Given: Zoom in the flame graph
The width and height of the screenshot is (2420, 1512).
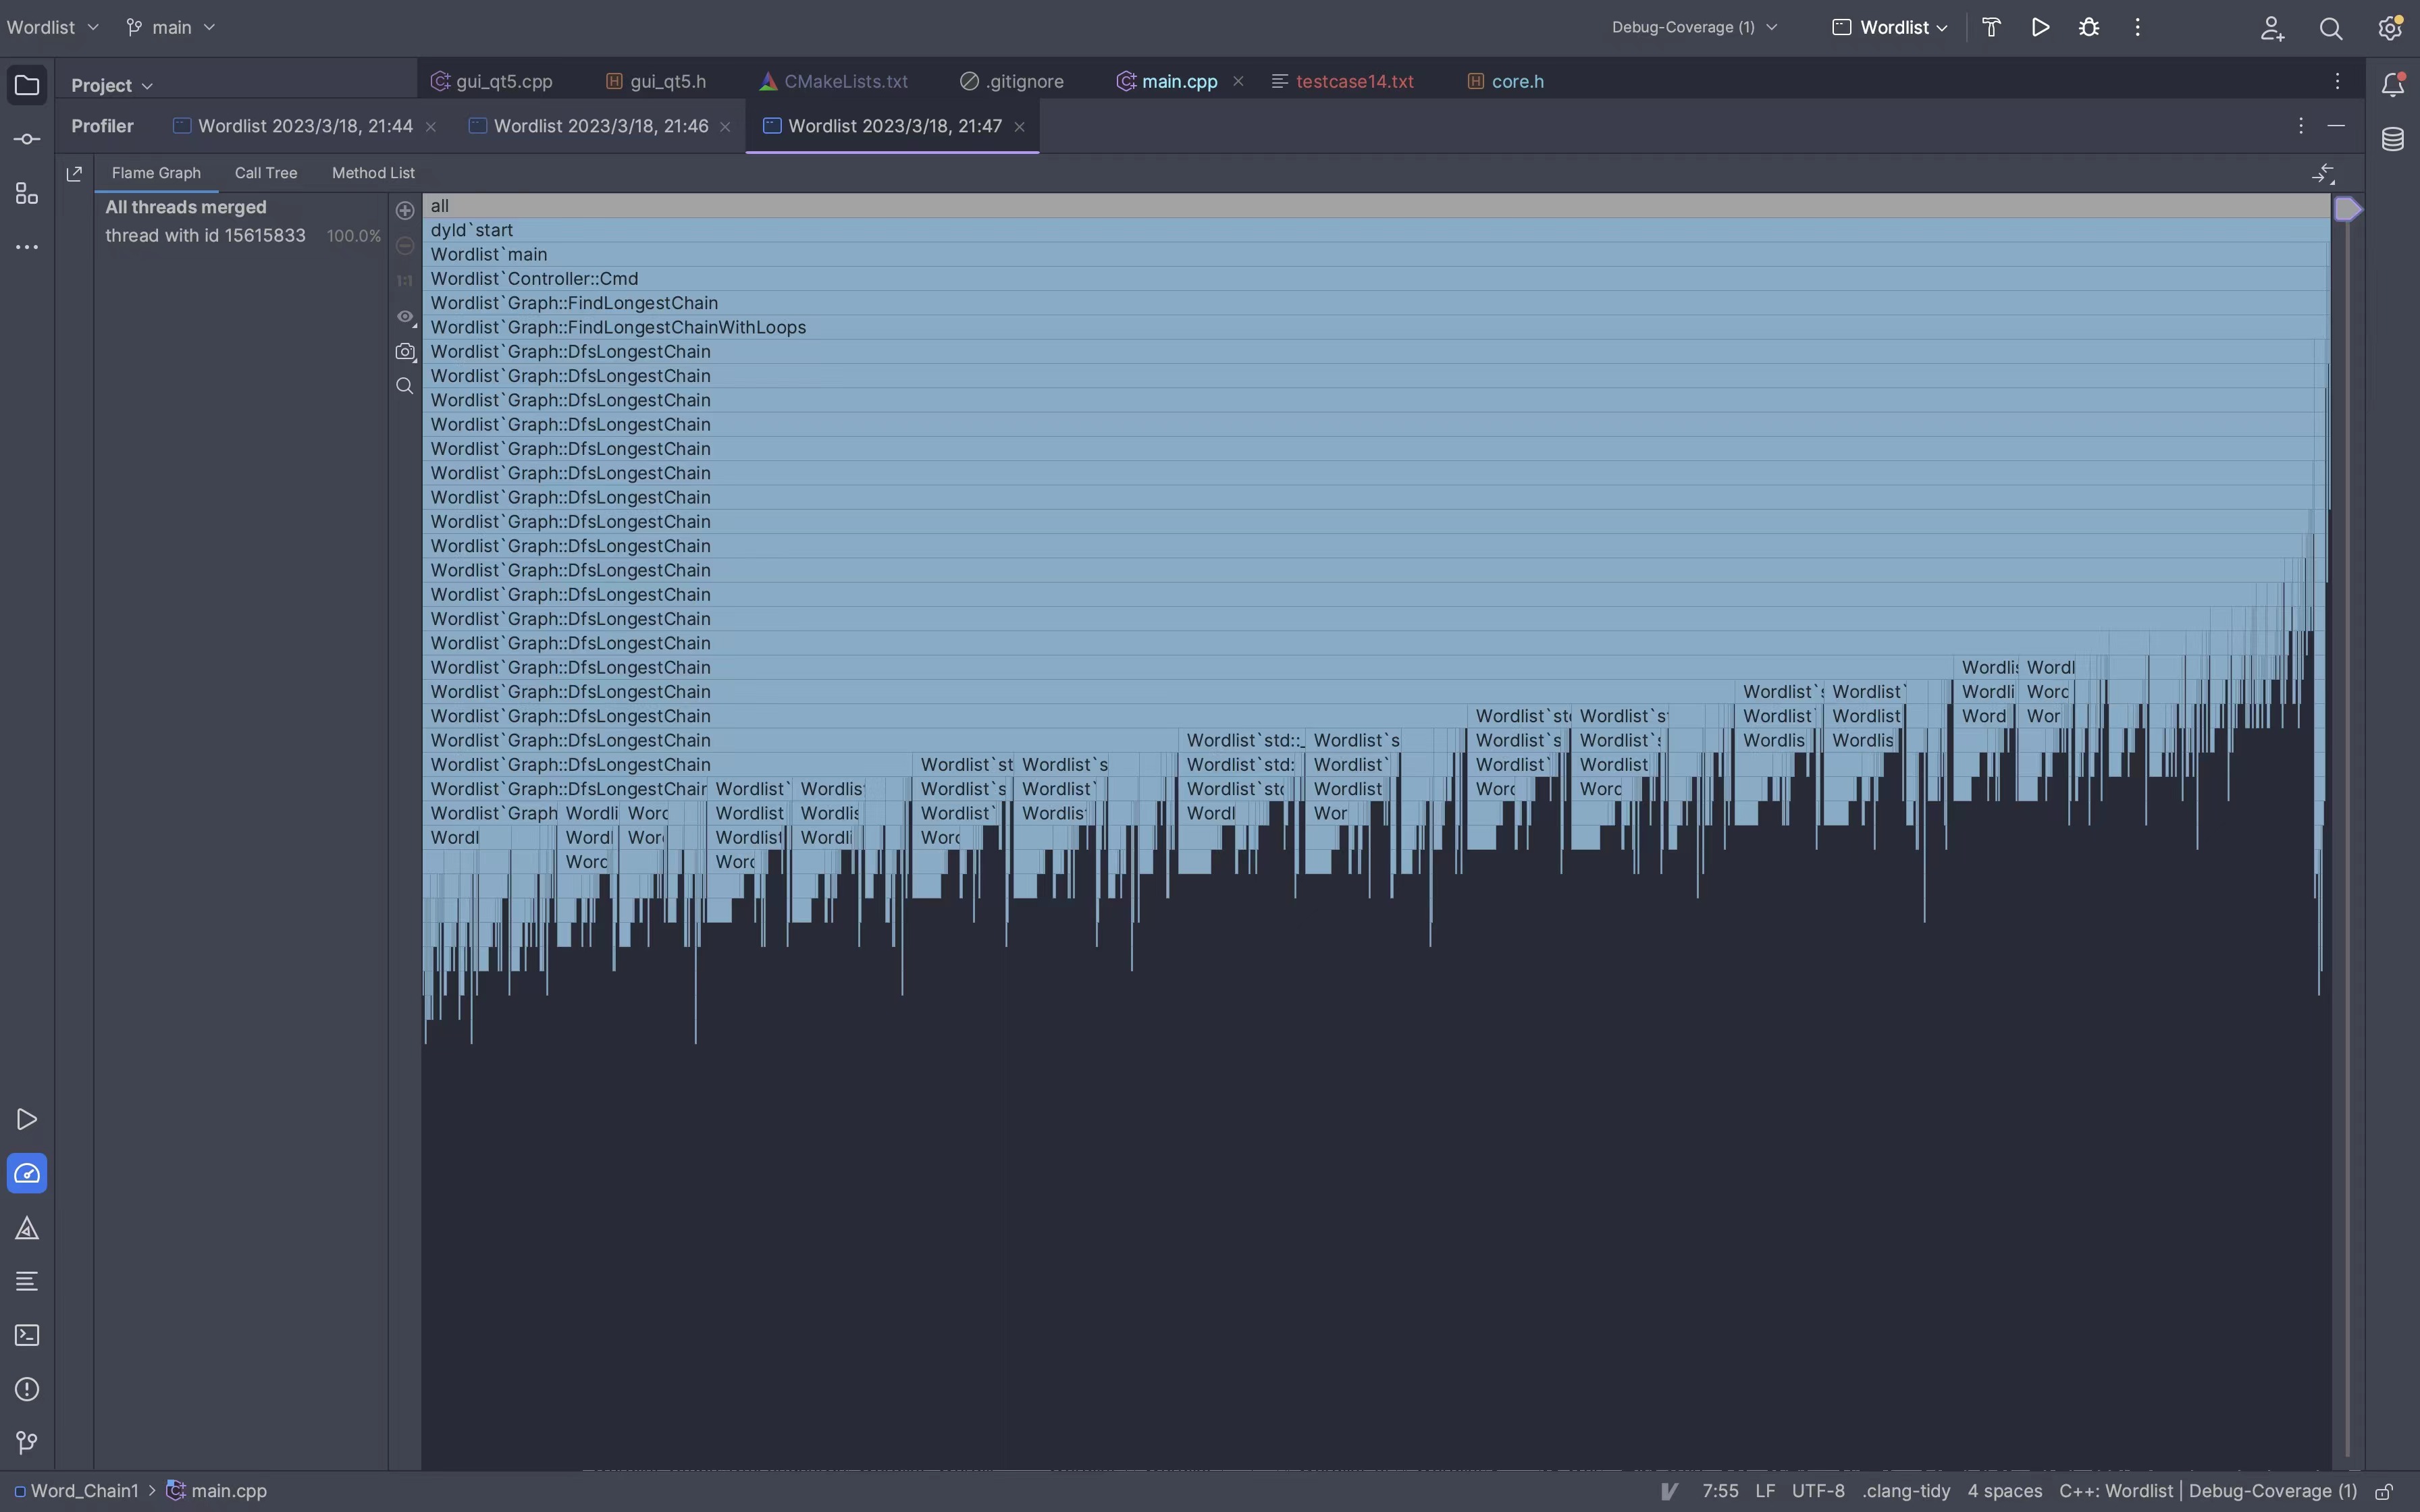Looking at the screenshot, I should pyautogui.click(x=405, y=210).
